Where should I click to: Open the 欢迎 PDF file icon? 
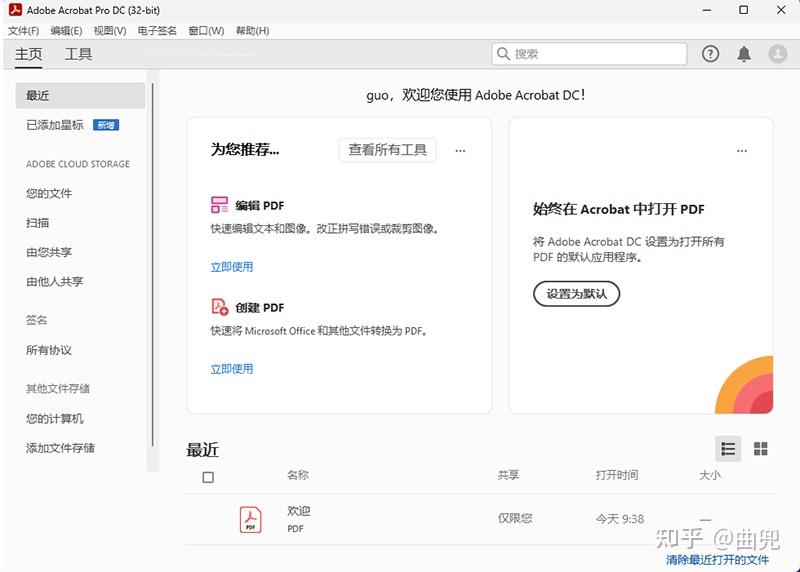point(251,519)
